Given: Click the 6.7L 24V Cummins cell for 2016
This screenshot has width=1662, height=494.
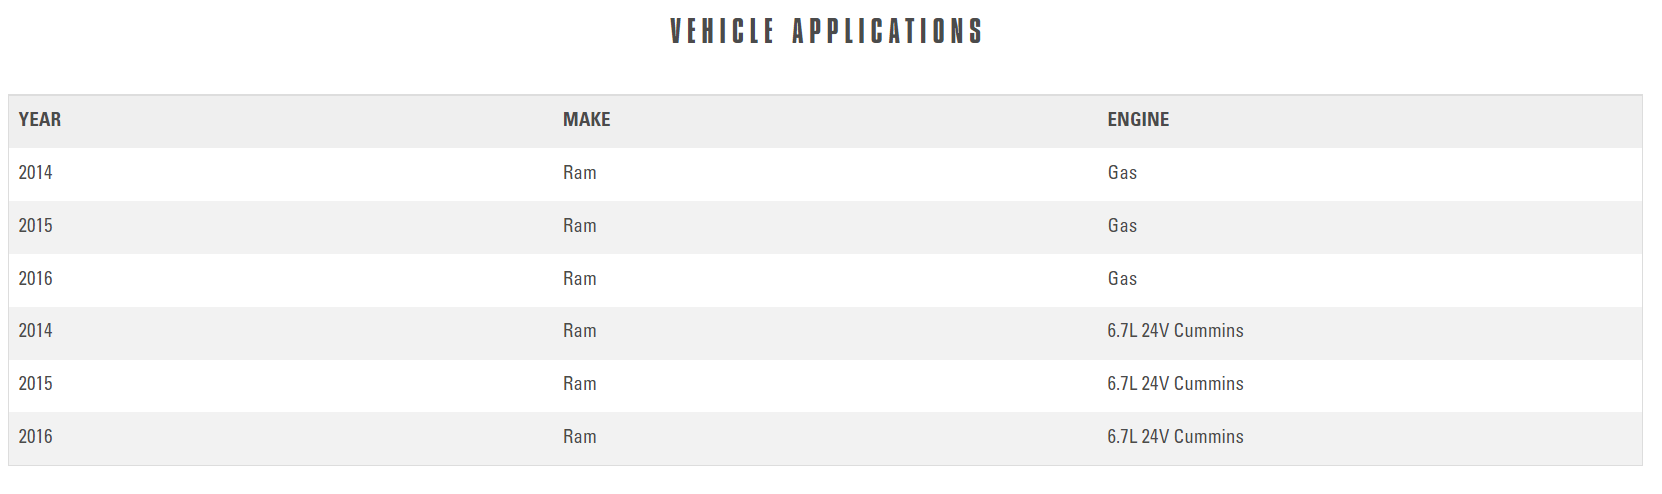Looking at the screenshot, I should pyautogui.click(x=1175, y=437).
